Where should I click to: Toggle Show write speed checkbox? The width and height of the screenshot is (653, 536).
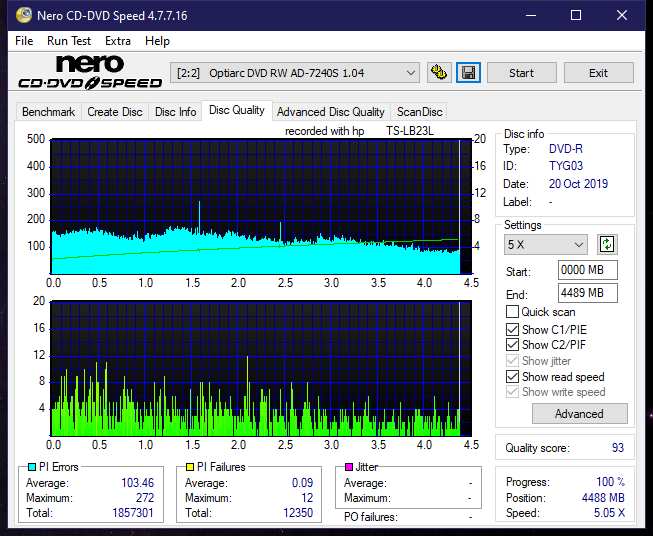512,392
